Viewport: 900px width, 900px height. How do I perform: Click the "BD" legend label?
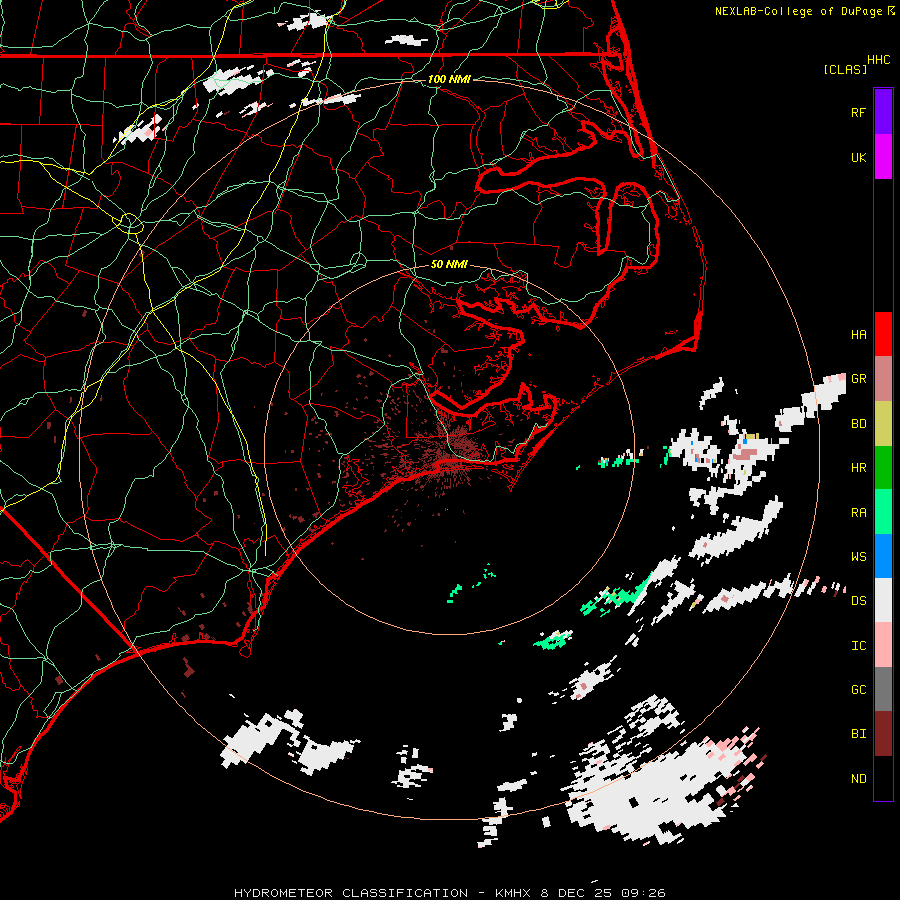pyautogui.click(x=858, y=424)
